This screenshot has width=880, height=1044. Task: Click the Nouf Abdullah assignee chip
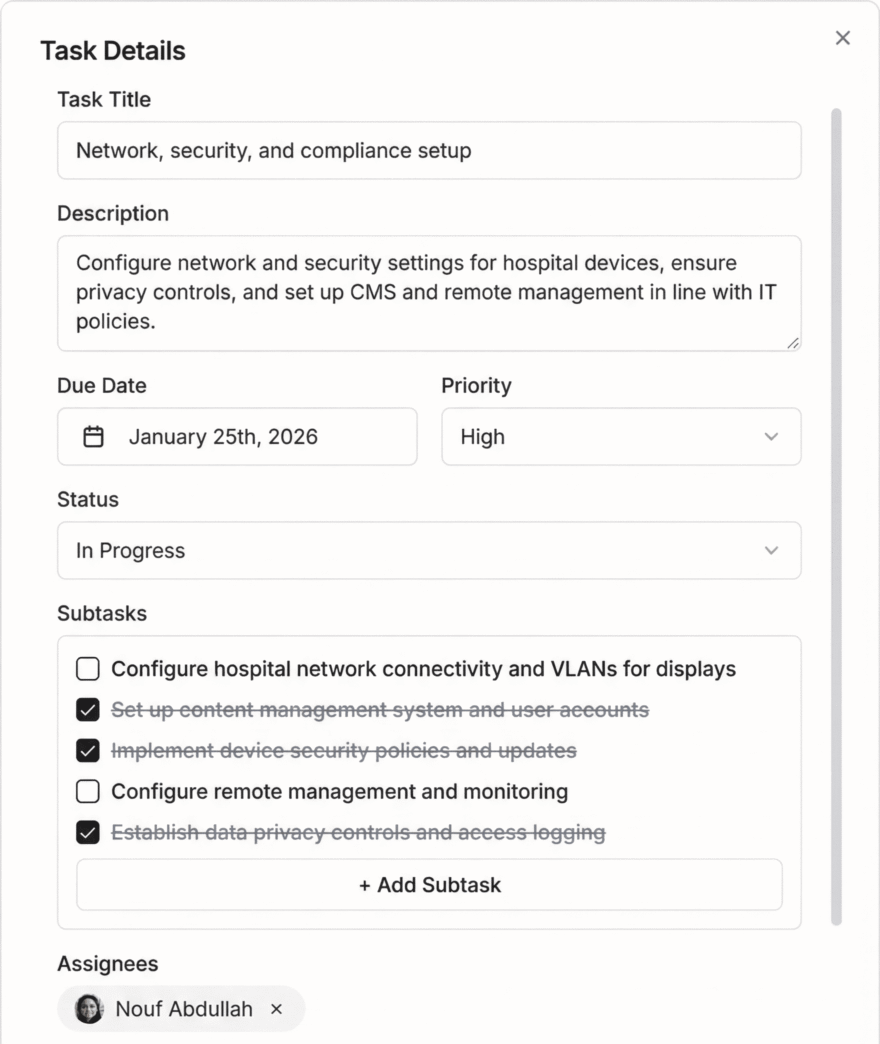tap(180, 1009)
